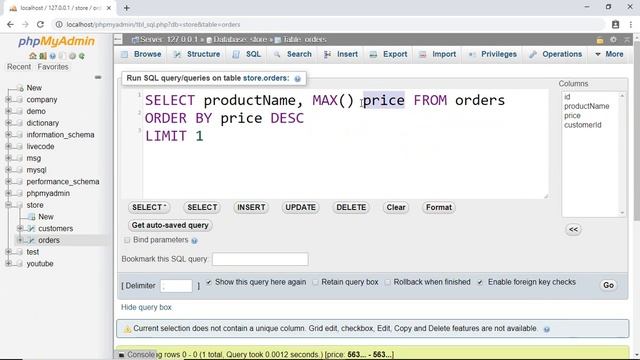This screenshot has width=640, height=360.
Task: Select customerId in Columns list
Action: point(582,125)
